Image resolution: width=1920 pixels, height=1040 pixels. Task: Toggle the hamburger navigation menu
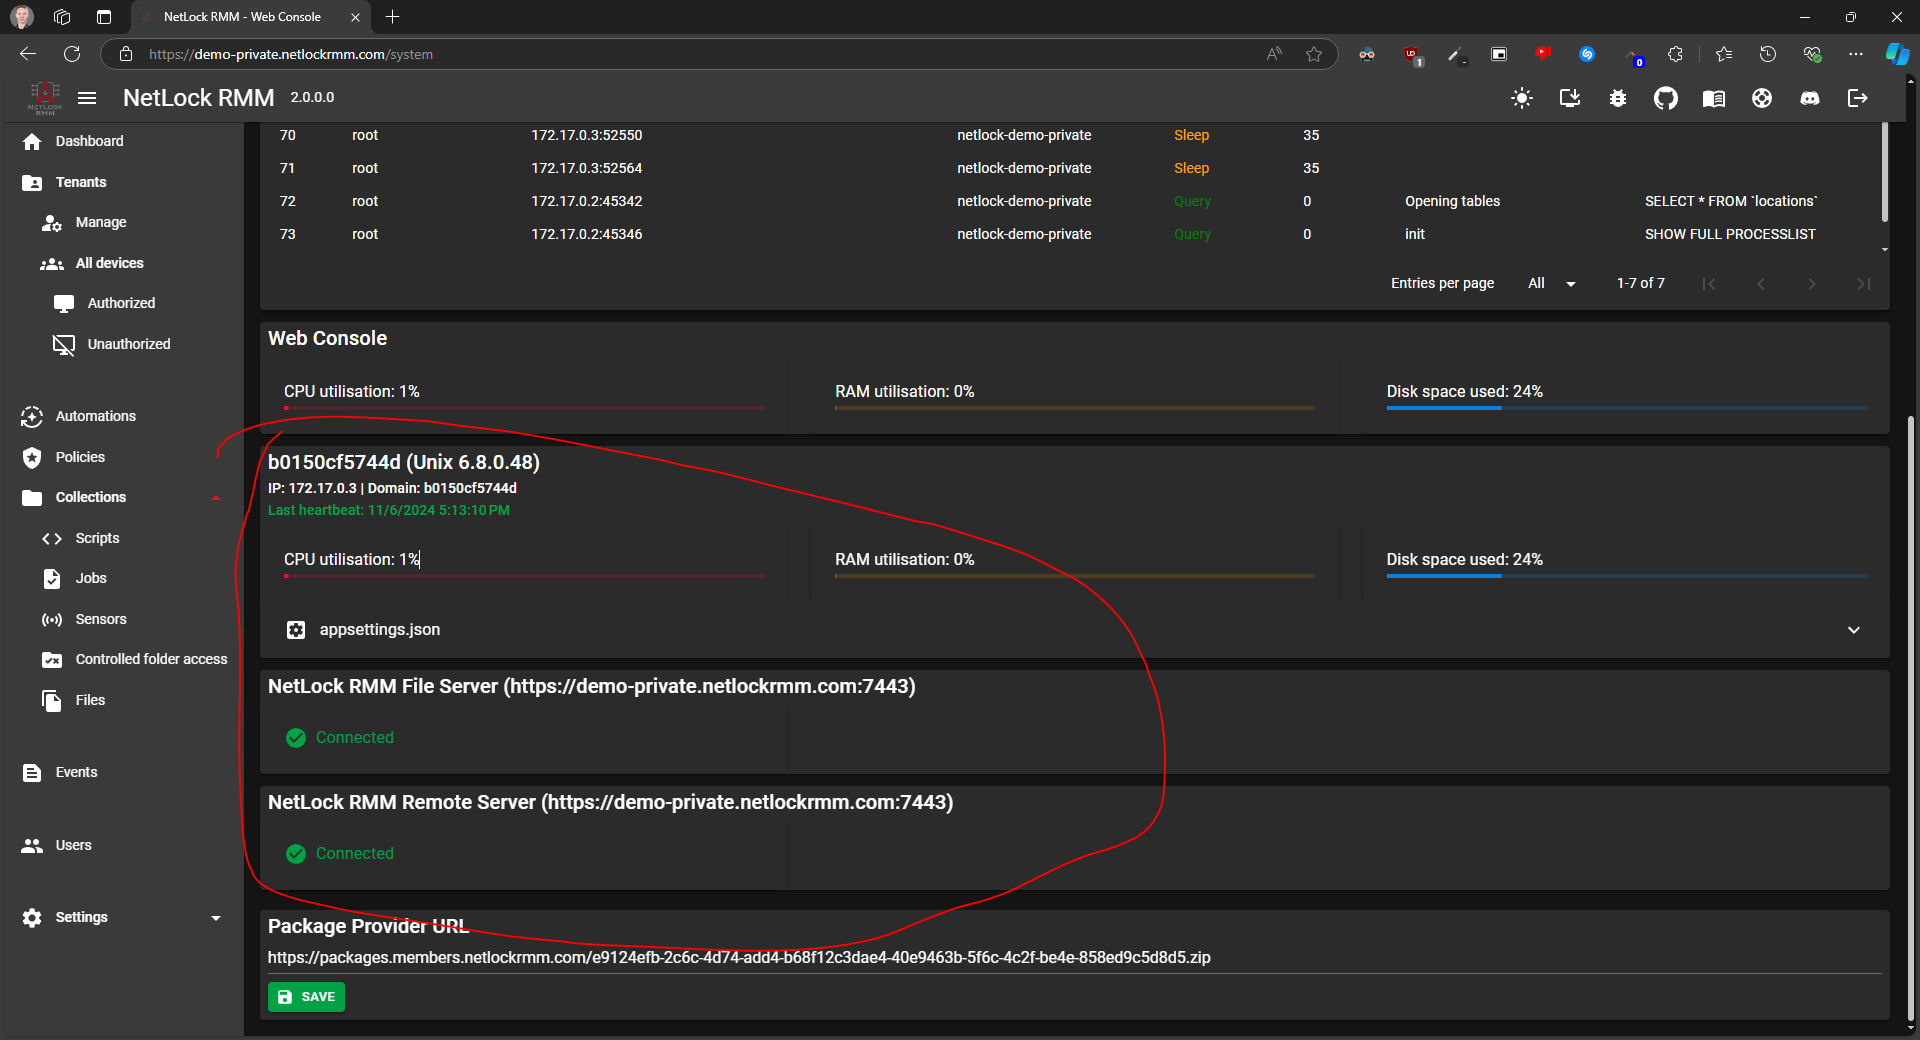[x=87, y=98]
